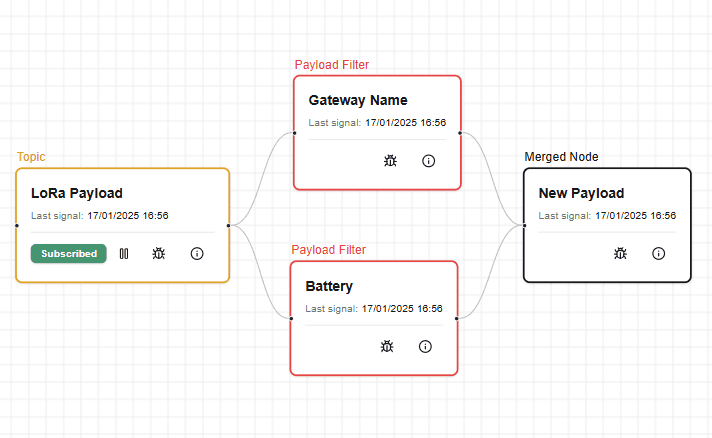Image resolution: width=712 pixels, height=438 pixels.
Task: Click the Merged Node label
Action: click(561, 157)
